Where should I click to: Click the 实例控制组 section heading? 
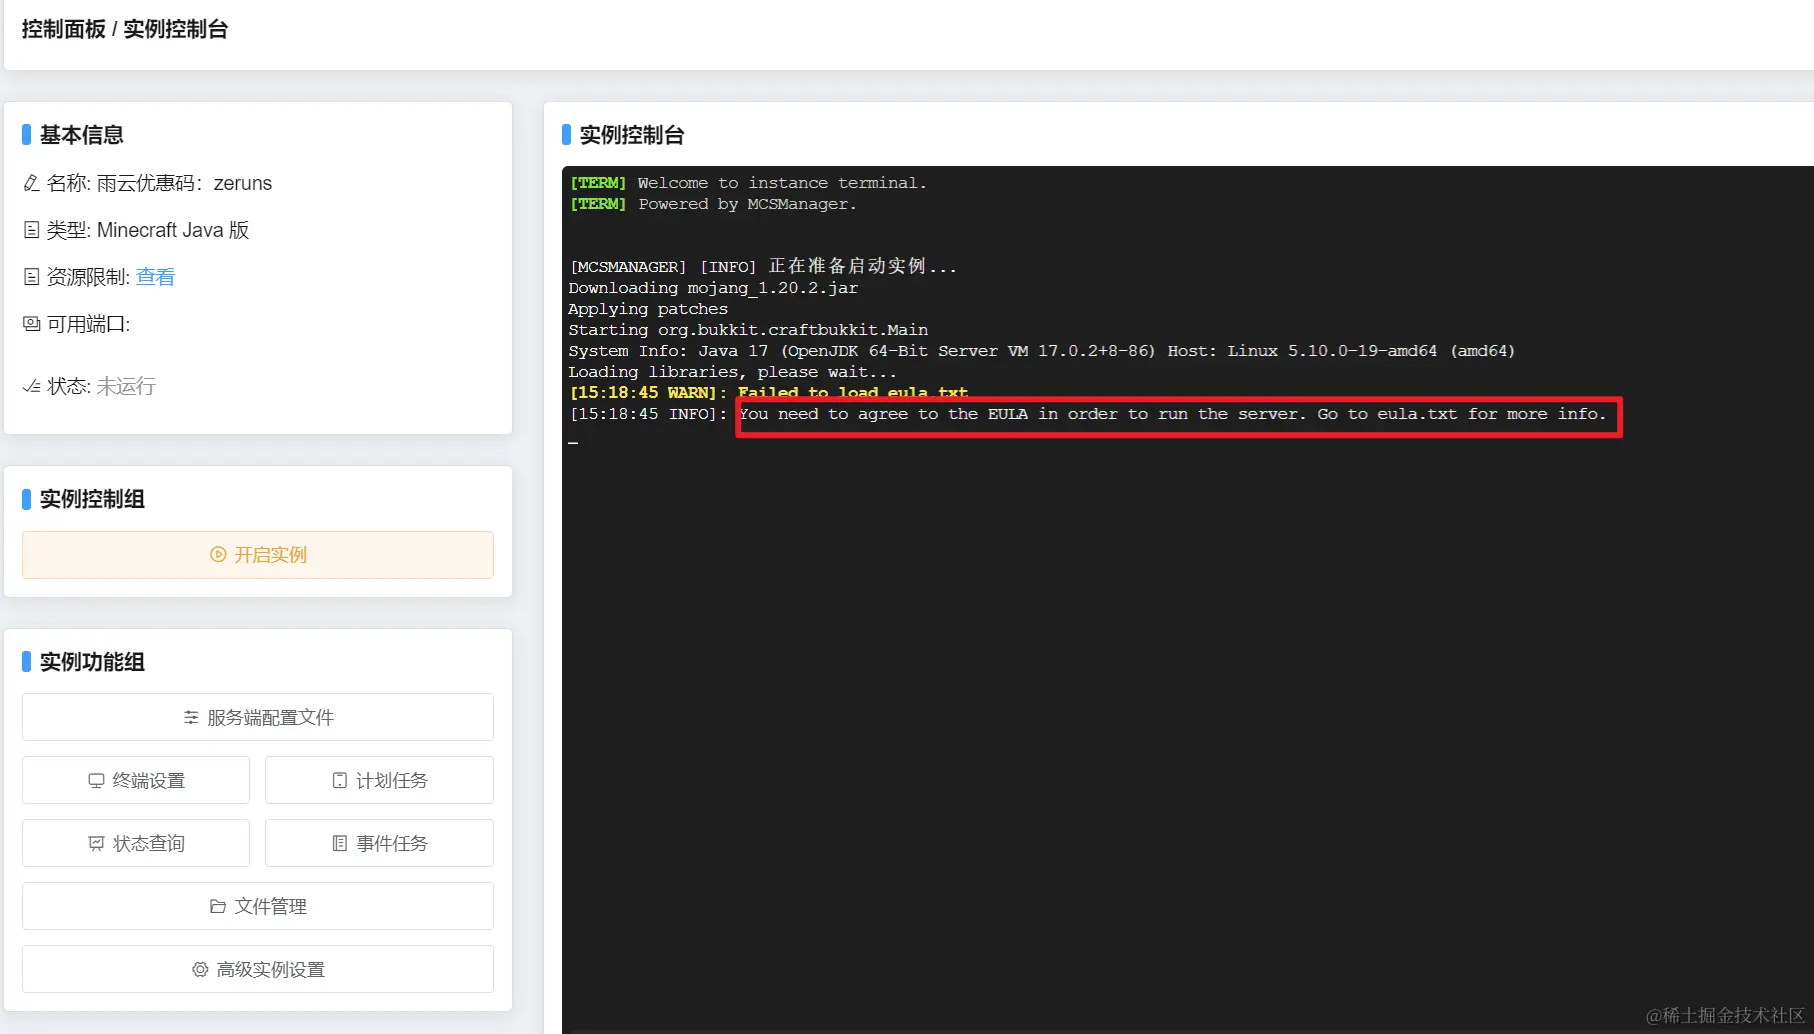click(x=92, y=499)
